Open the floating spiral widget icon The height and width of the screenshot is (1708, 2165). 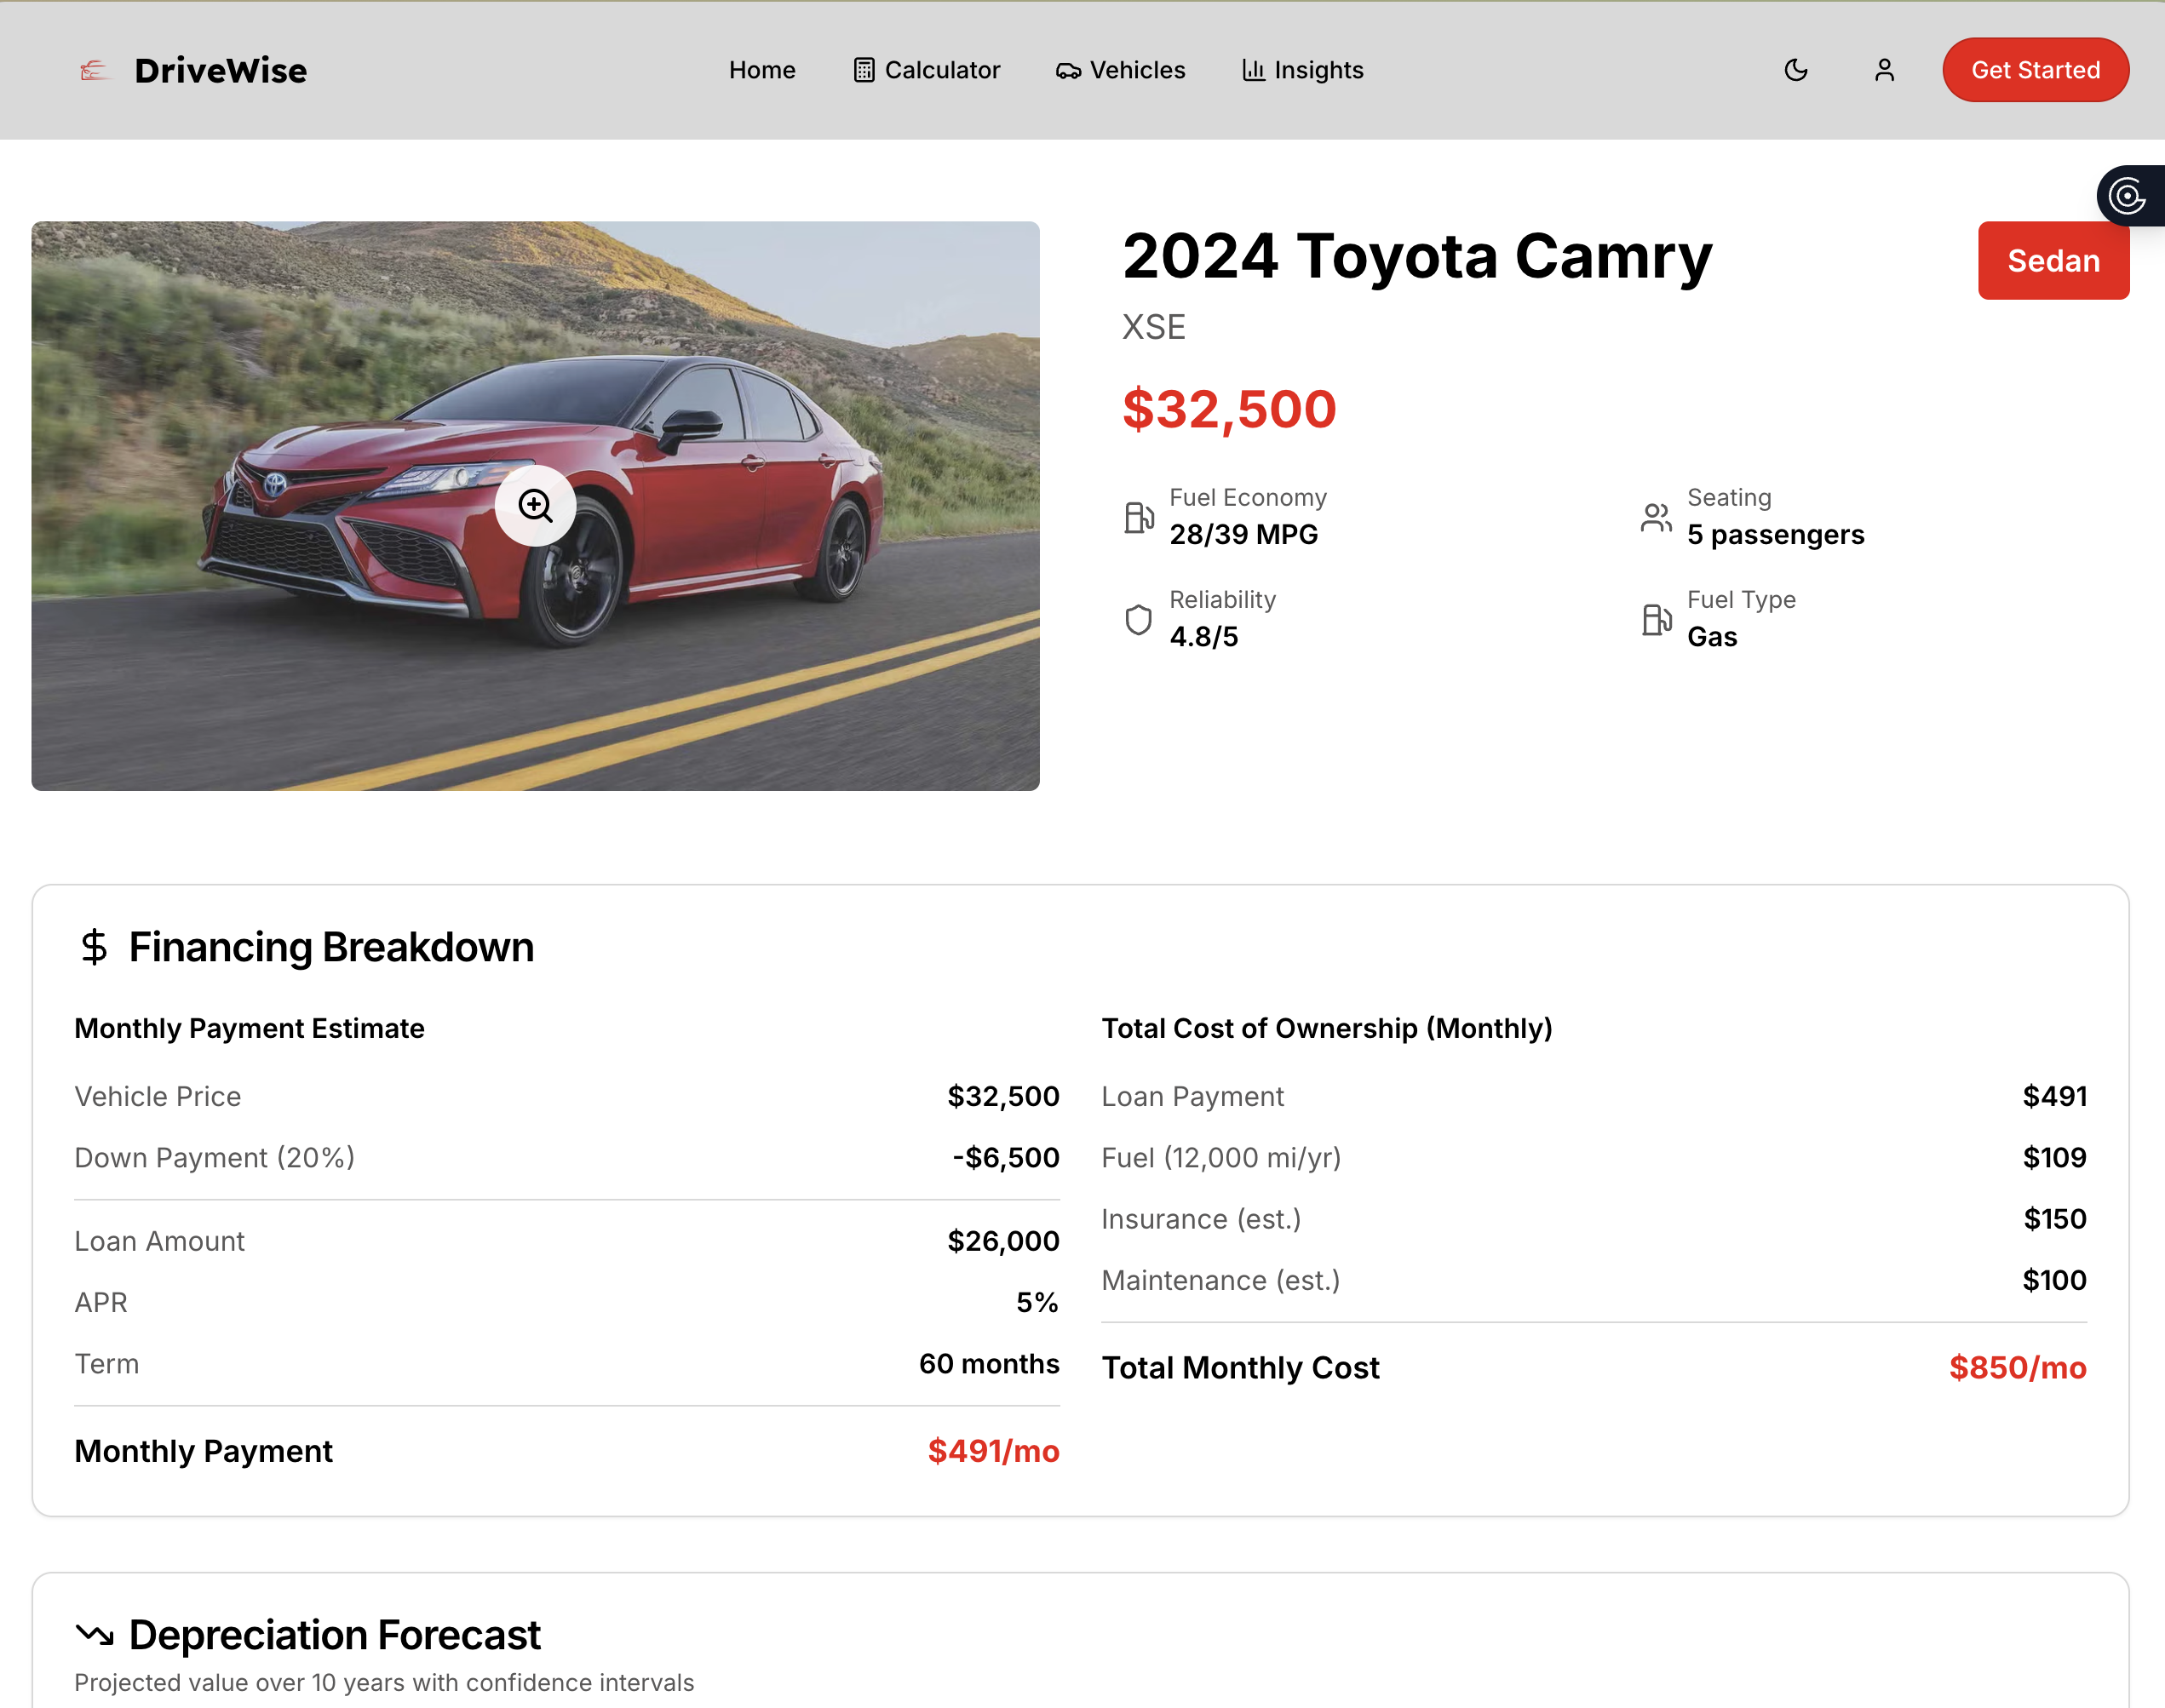(x=2127, y=196)
